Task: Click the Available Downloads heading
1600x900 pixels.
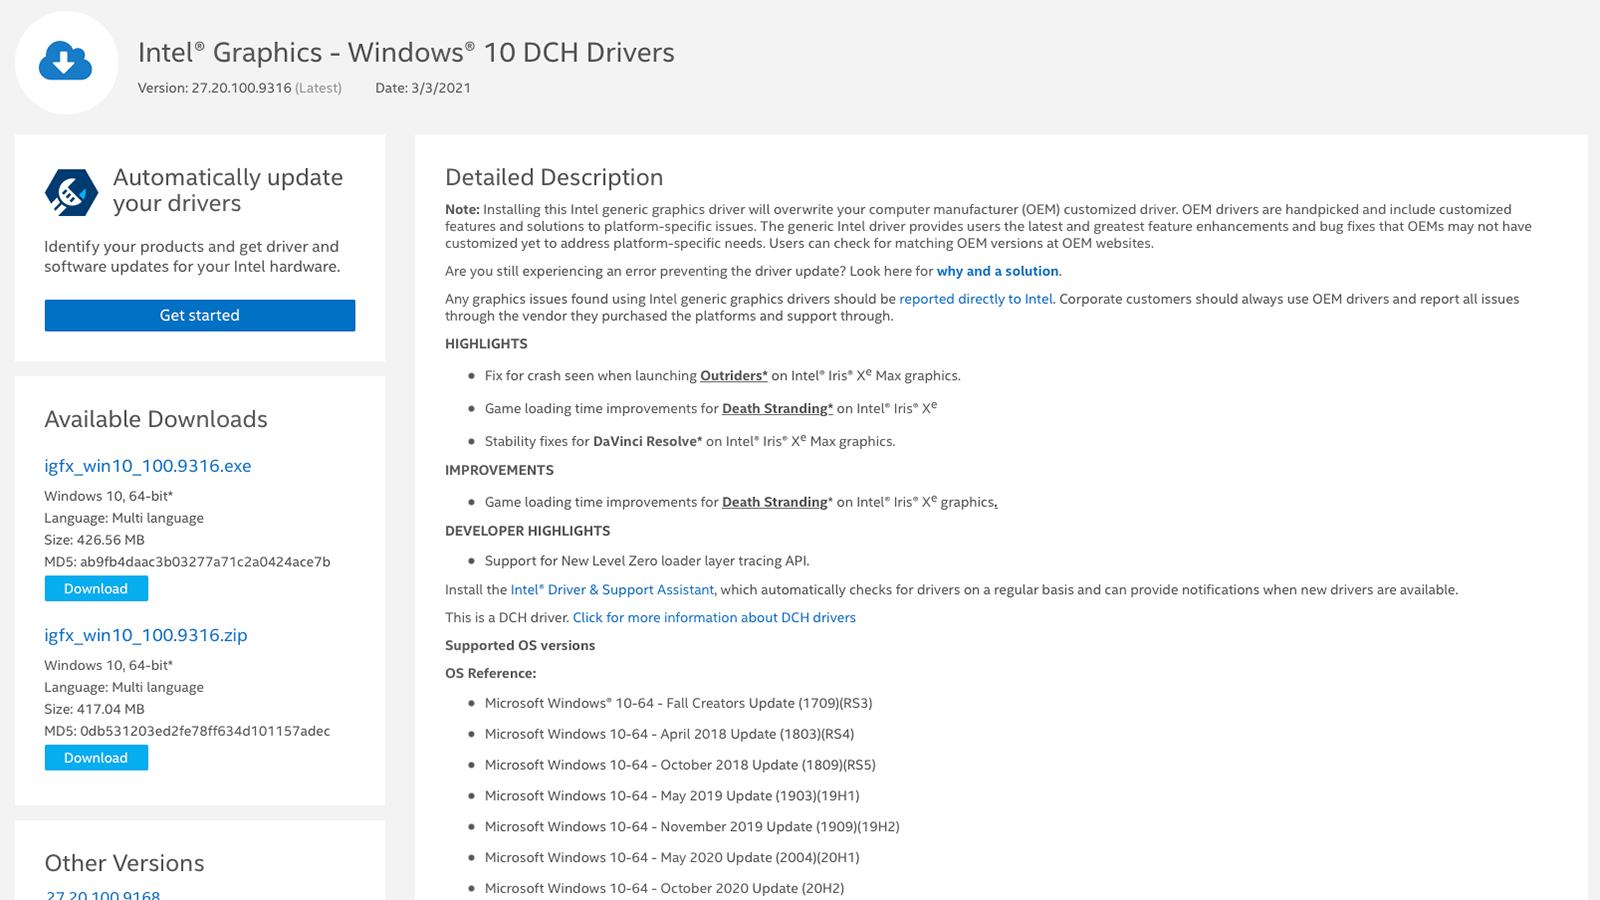Action: [156, 419]
